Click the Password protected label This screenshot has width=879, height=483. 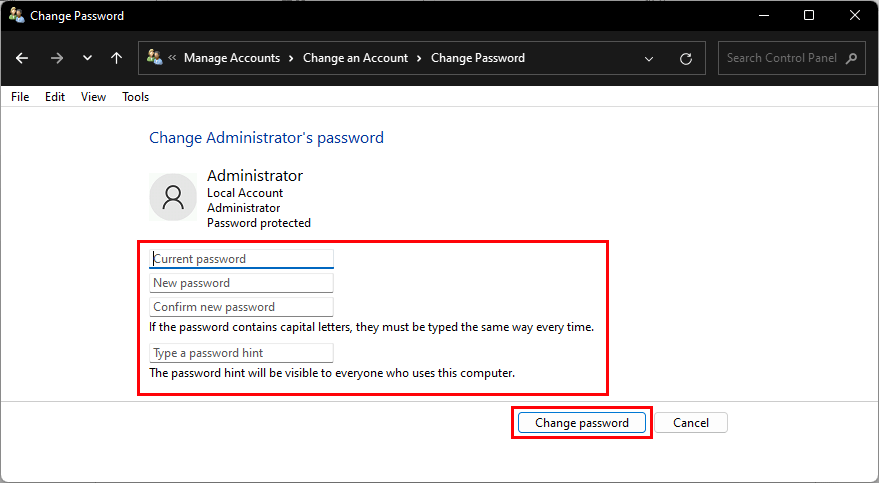[x=259, y=223]
